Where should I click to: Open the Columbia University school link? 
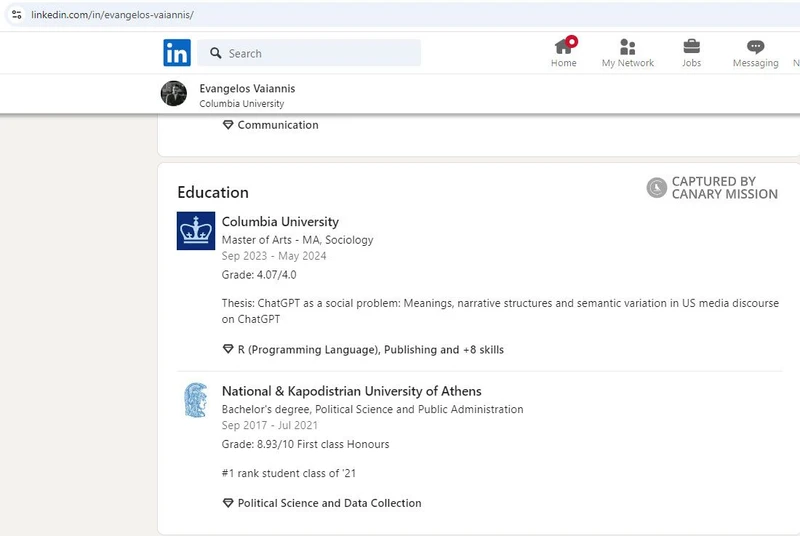coord(280,222)
